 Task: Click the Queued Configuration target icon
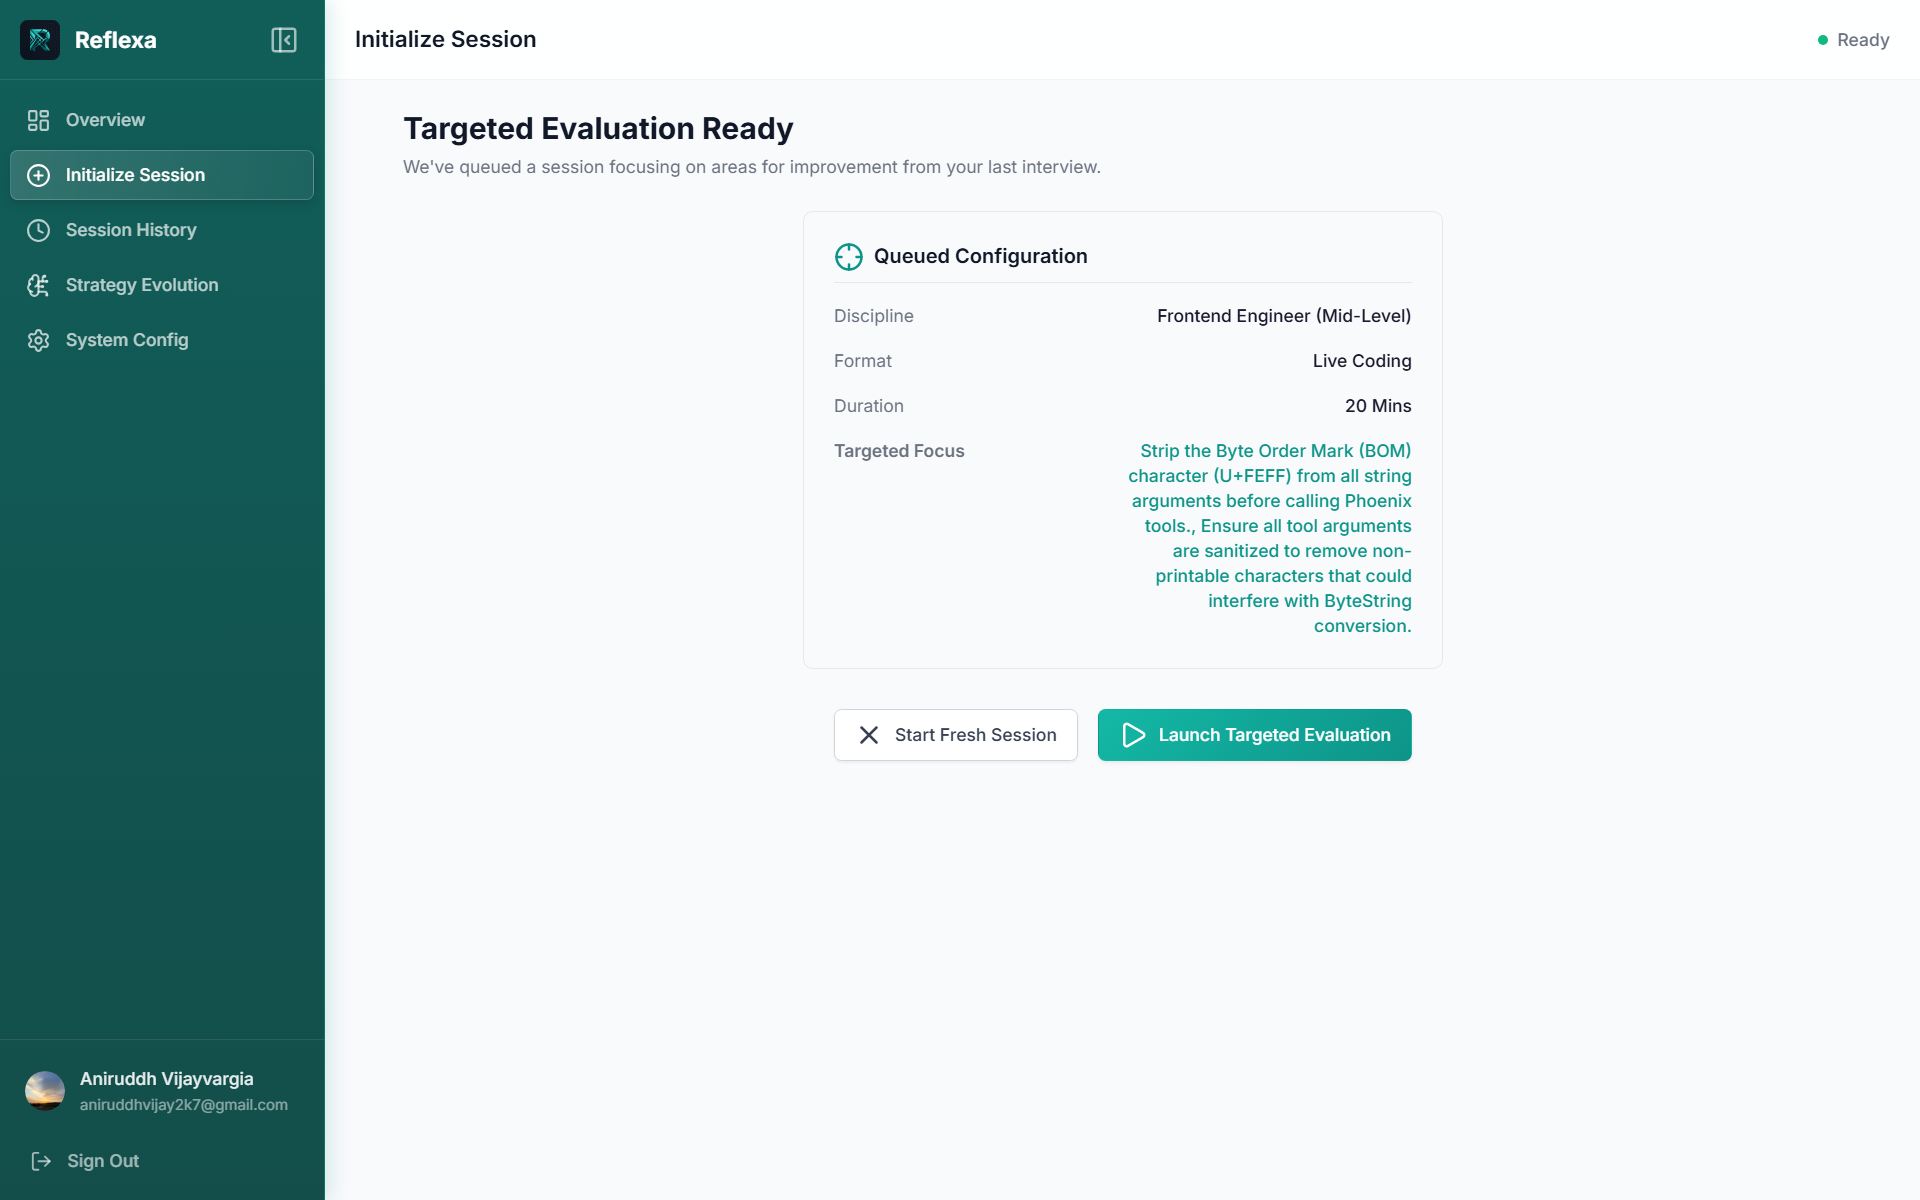tap(848, 257)
